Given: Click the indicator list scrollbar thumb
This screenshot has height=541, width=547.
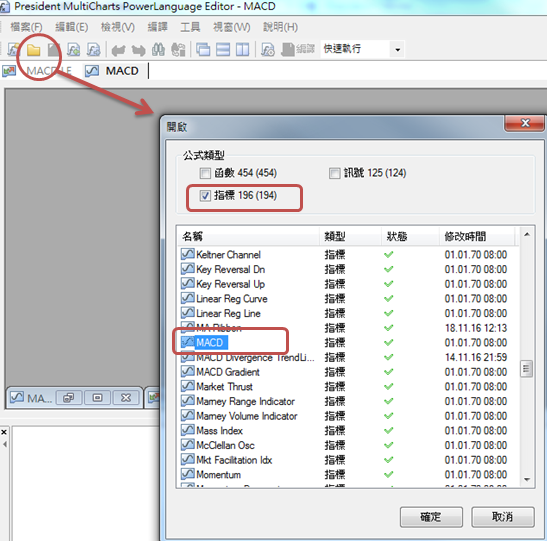Looking at the screenshot, I should point(526,368).
